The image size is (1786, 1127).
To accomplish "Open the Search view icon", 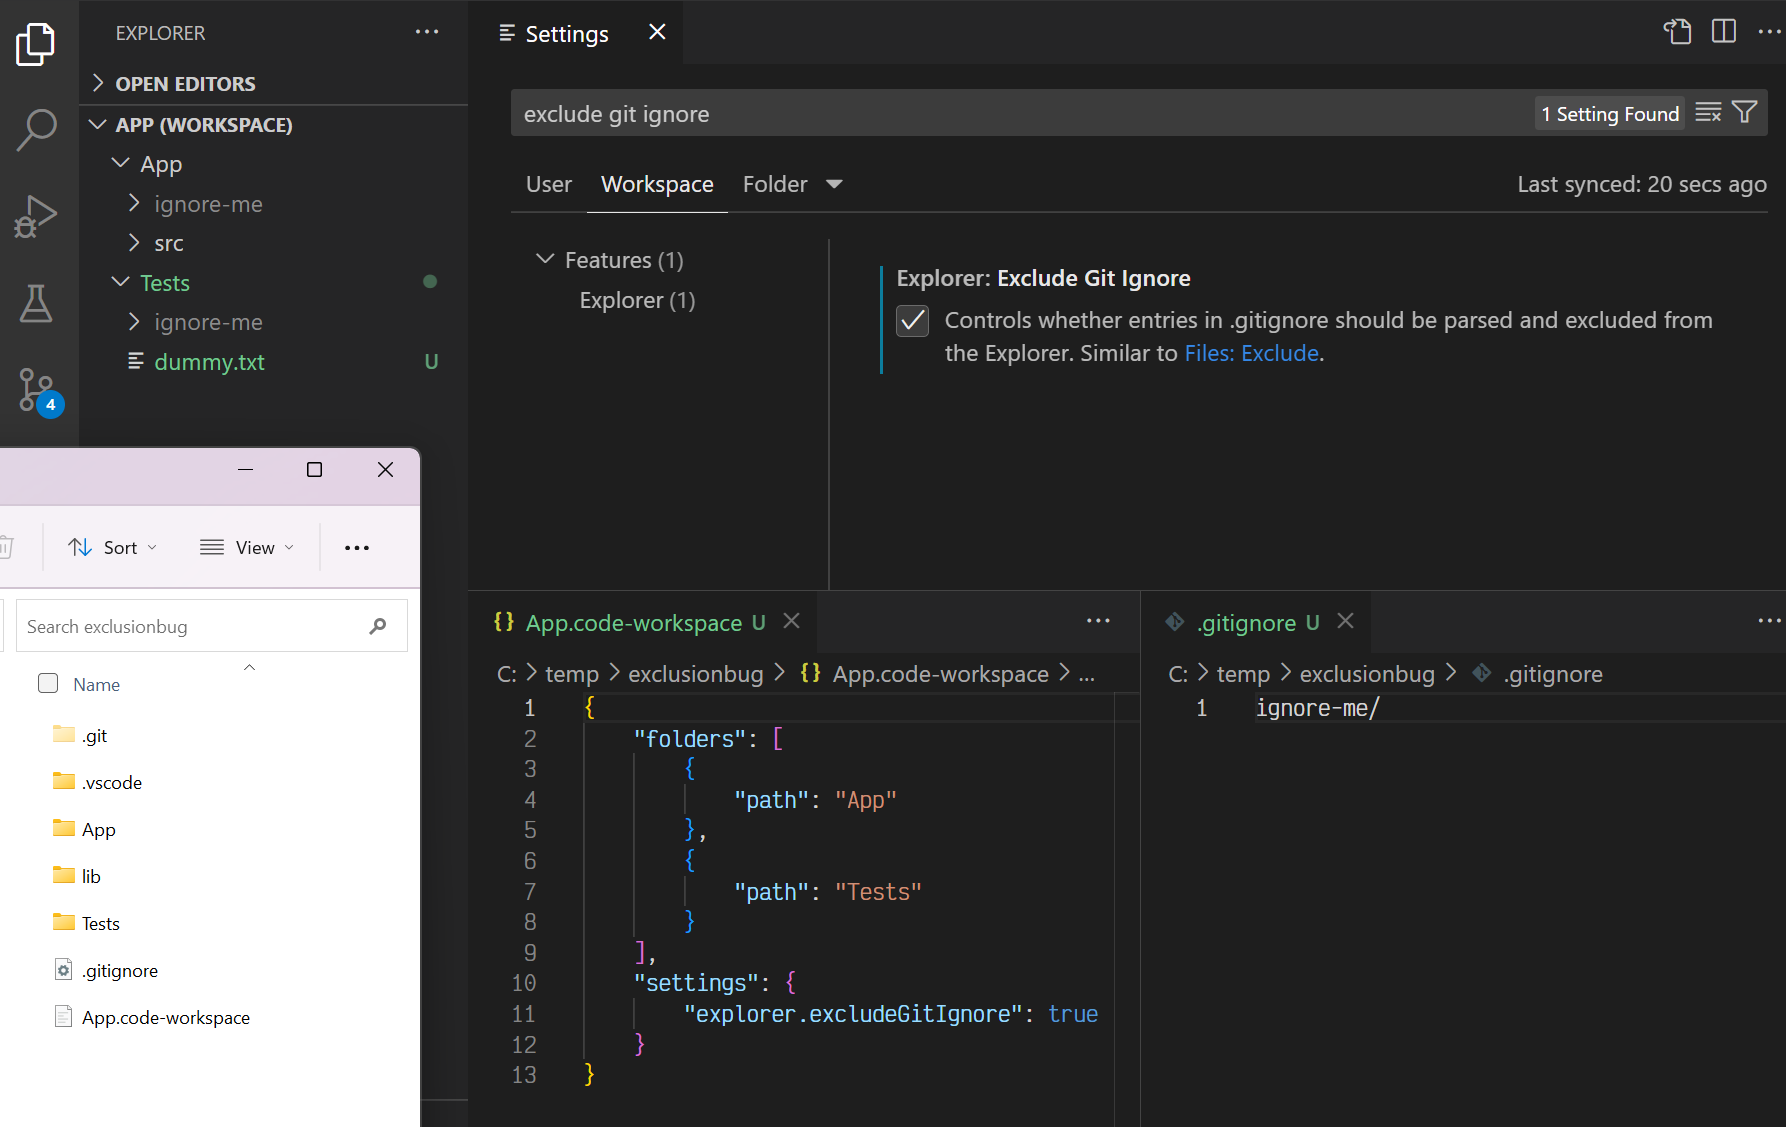I will click(36, 130).
